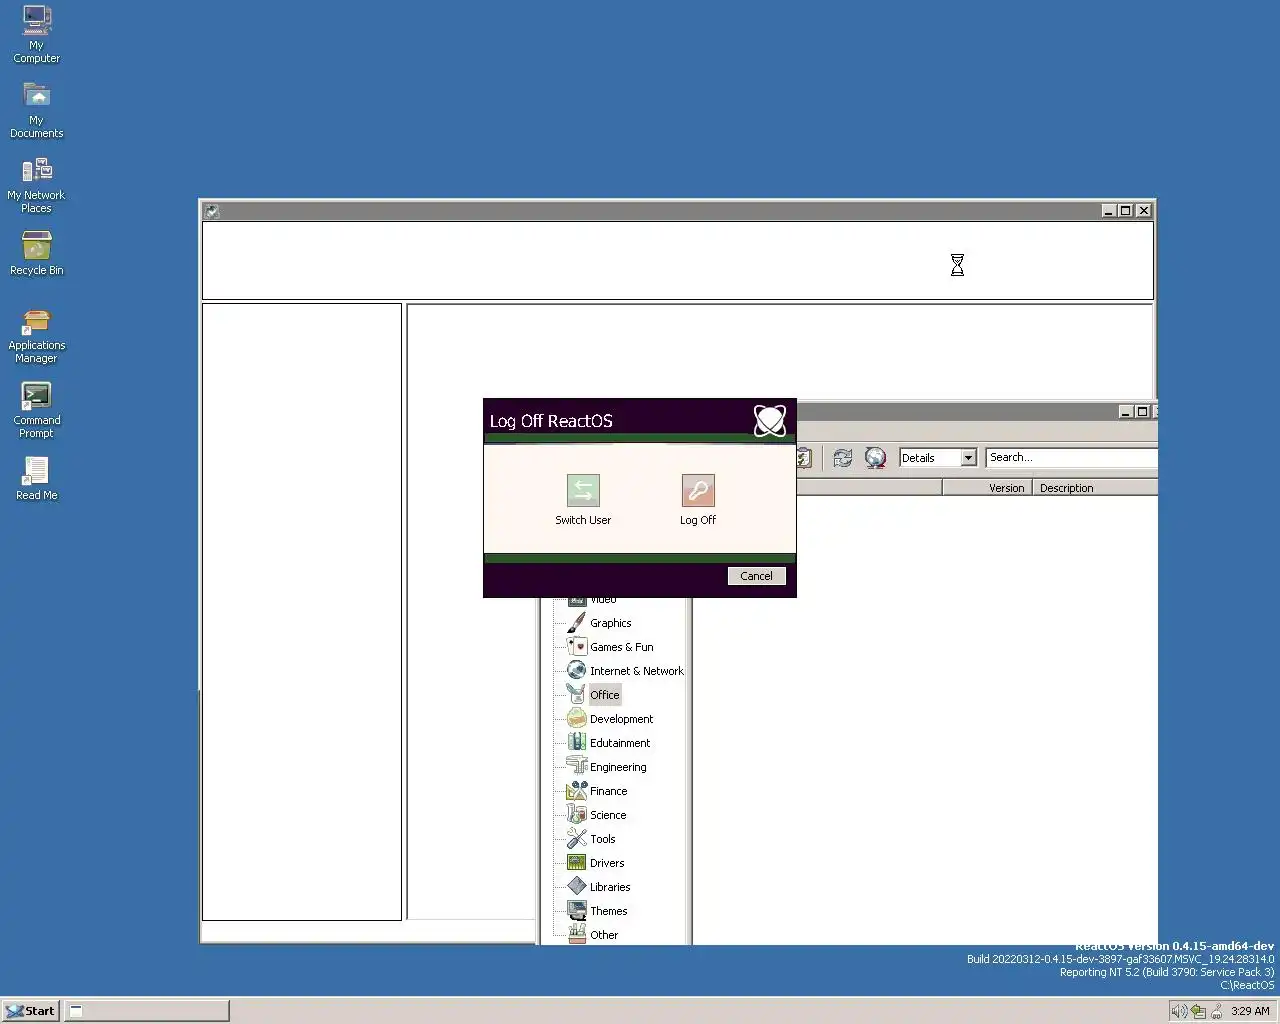This screenshot has width=1280, height=1024.
Task: Maximize the large blank window
Action: (x=1126, y=211)
